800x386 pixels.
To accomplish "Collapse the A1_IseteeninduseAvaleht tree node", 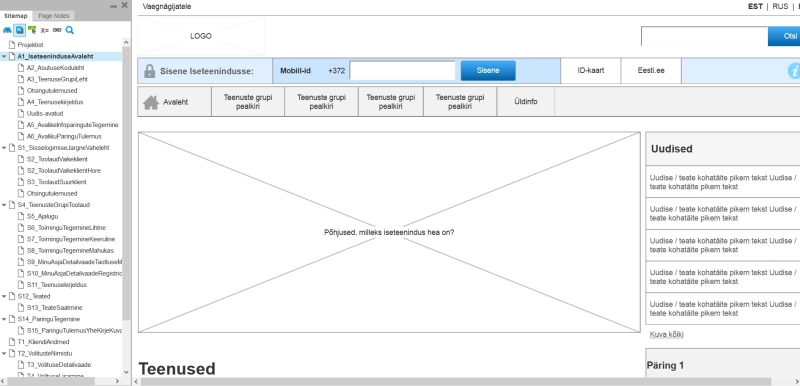I will 5,57.
